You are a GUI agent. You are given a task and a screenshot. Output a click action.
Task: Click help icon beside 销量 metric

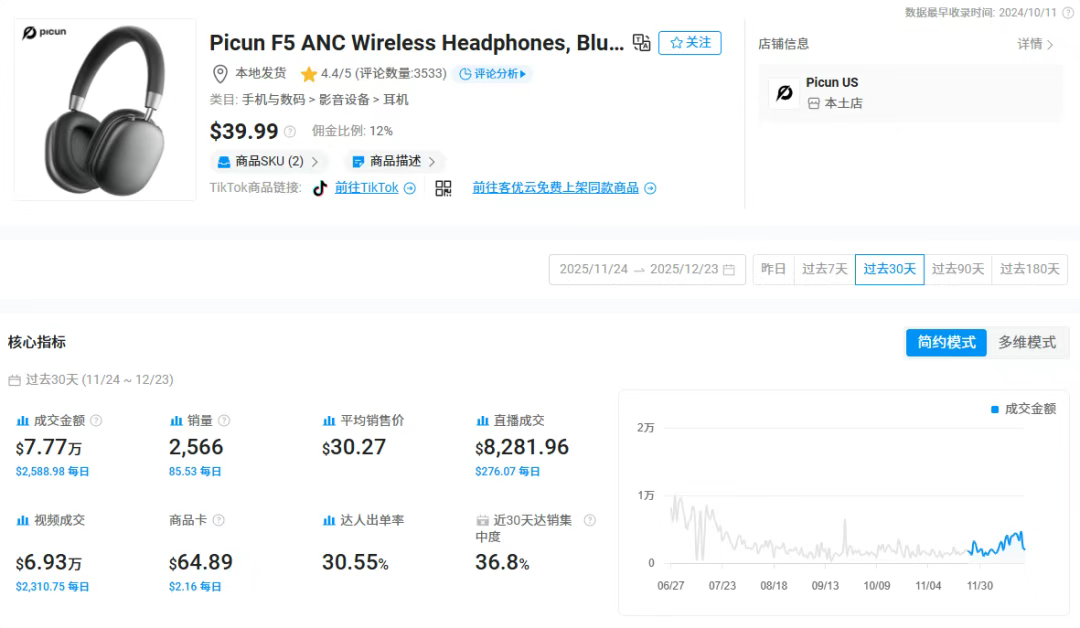pos(224,421)
